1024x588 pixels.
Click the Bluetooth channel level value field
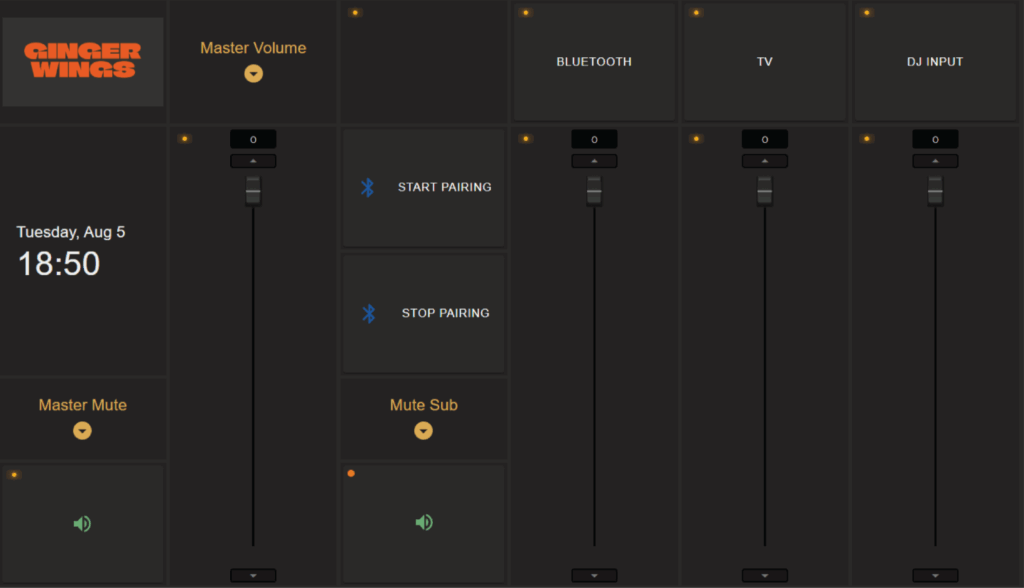click(594, 140)
